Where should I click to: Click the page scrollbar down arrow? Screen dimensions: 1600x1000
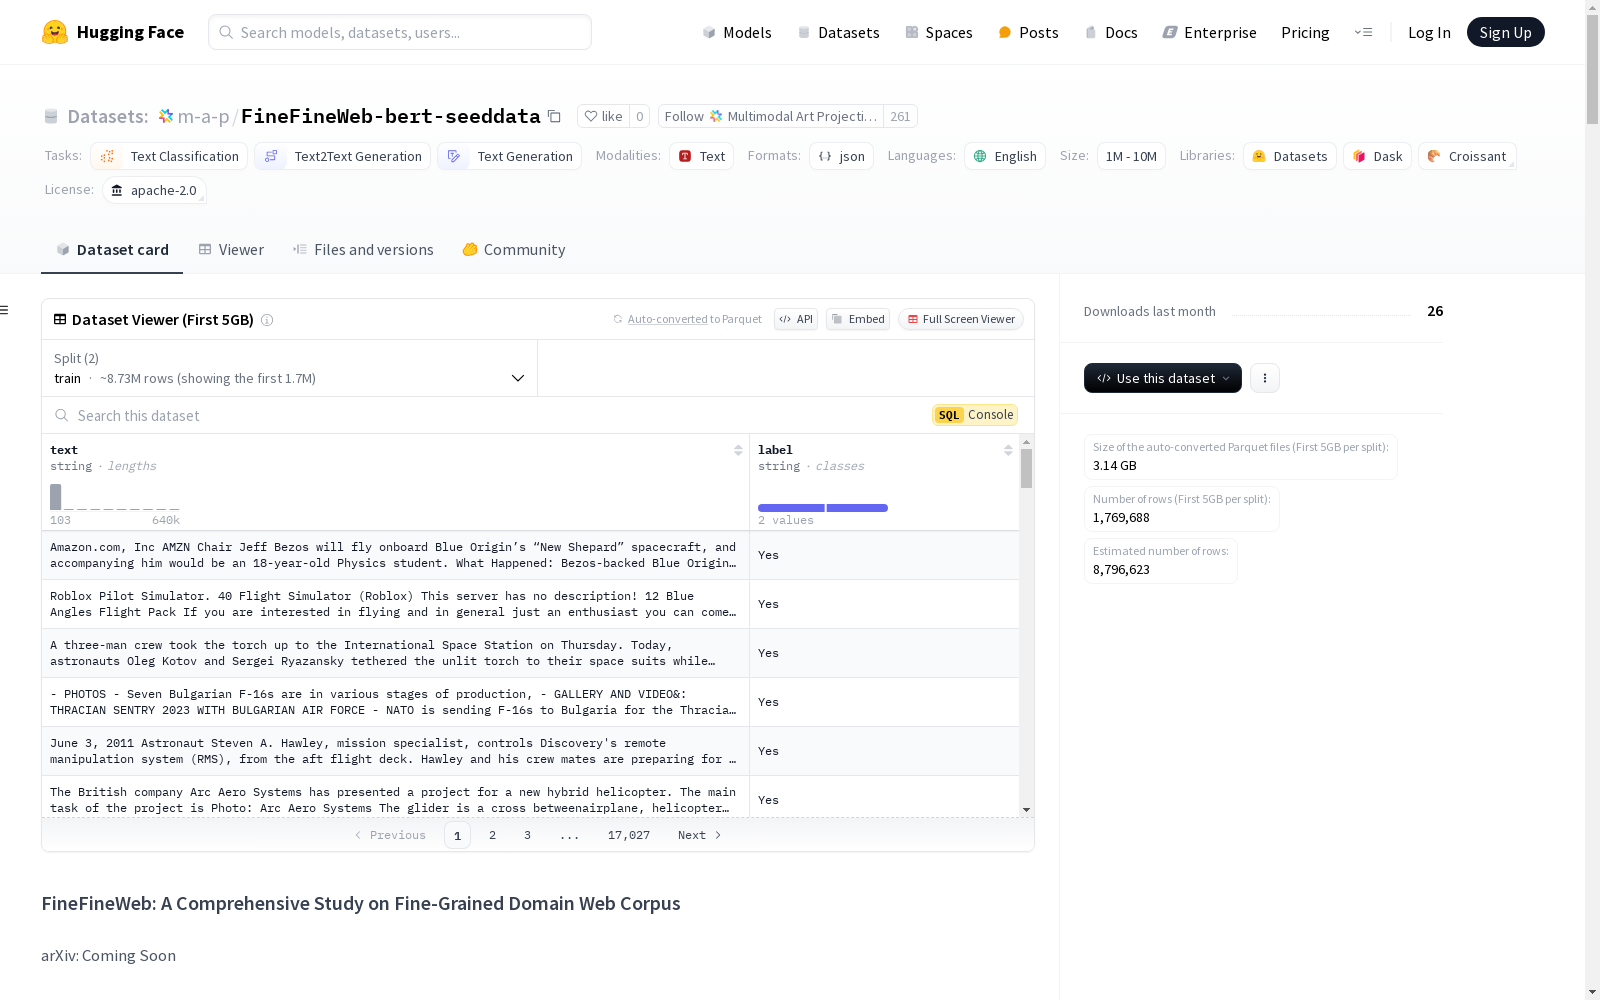click(1592, 992)
